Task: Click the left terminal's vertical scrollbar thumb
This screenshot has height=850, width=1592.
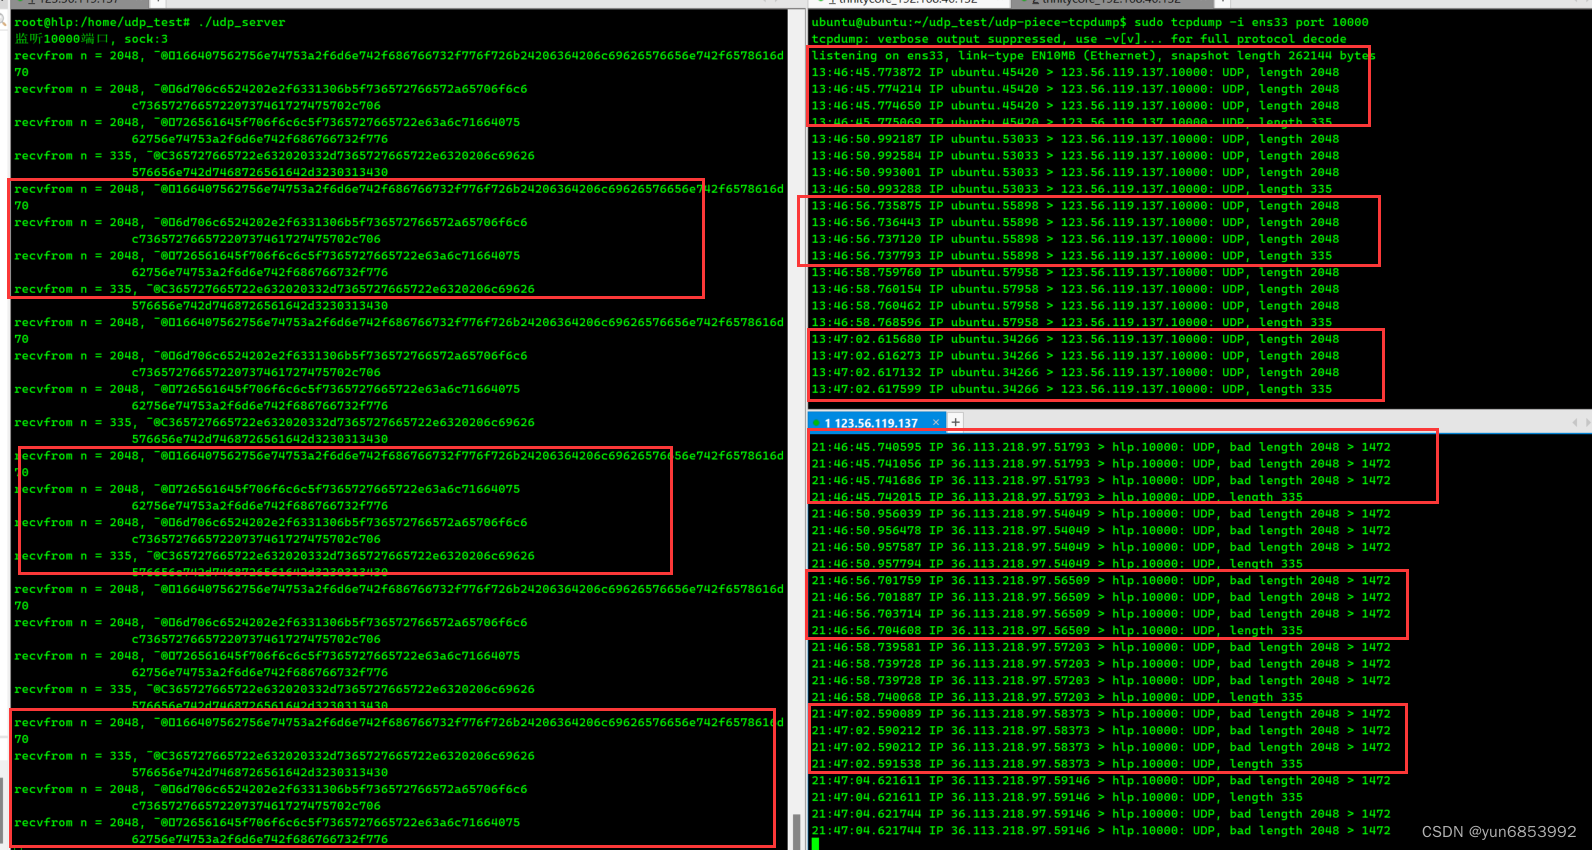Action: pyautogui.click(x=796, y=831)
